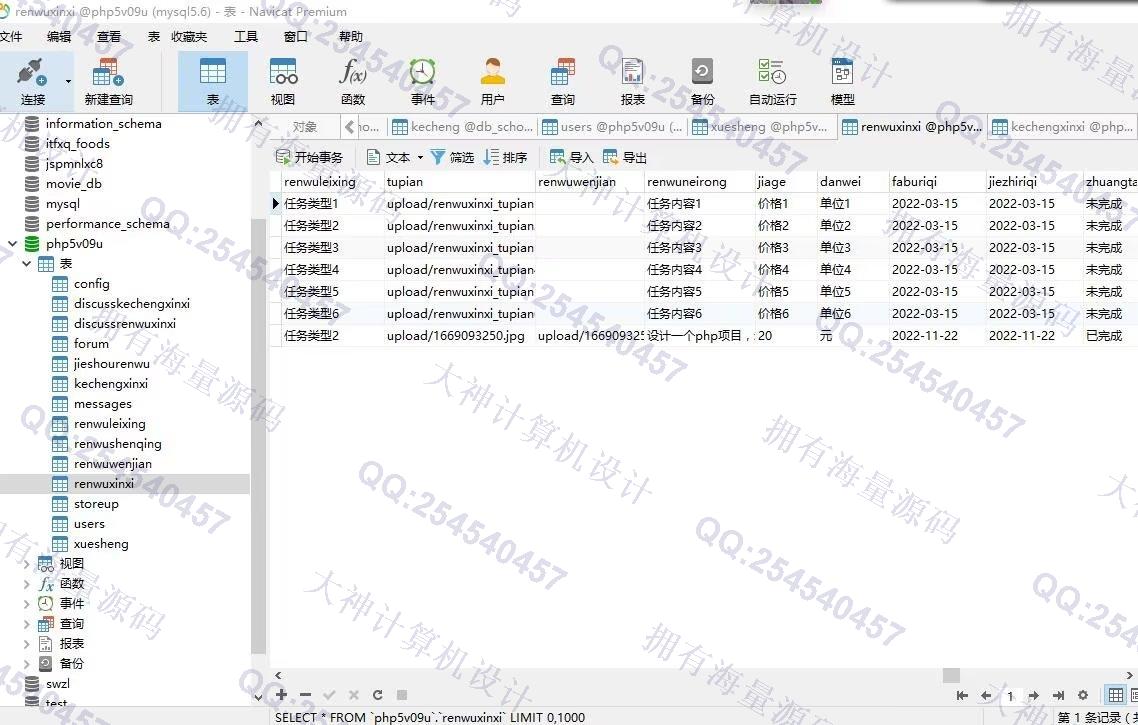Select the swzl database
The width and height of the screenshot is (1138, 725).
[x=57, y=684]
